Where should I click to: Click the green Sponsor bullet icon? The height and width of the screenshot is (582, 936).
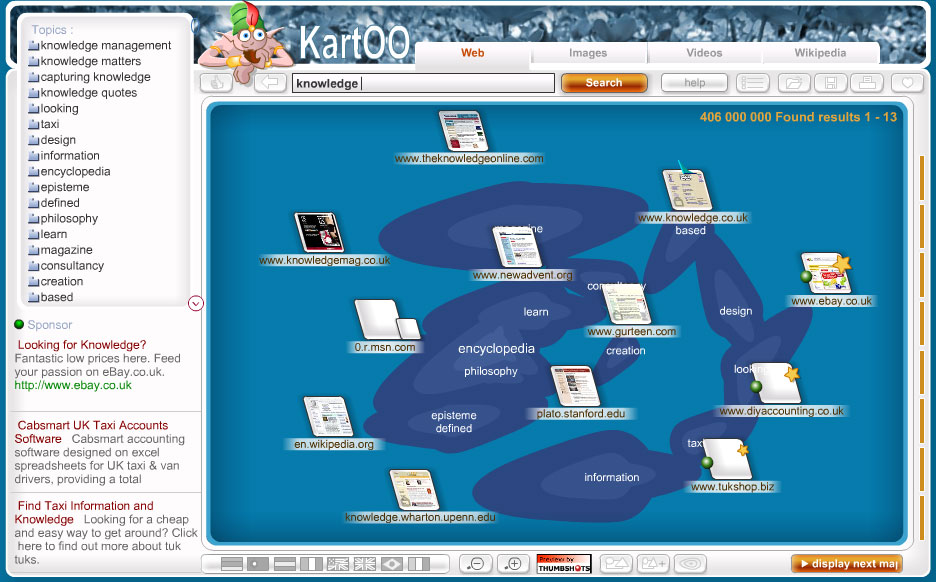pyautogui.click(x=19, y=324)
